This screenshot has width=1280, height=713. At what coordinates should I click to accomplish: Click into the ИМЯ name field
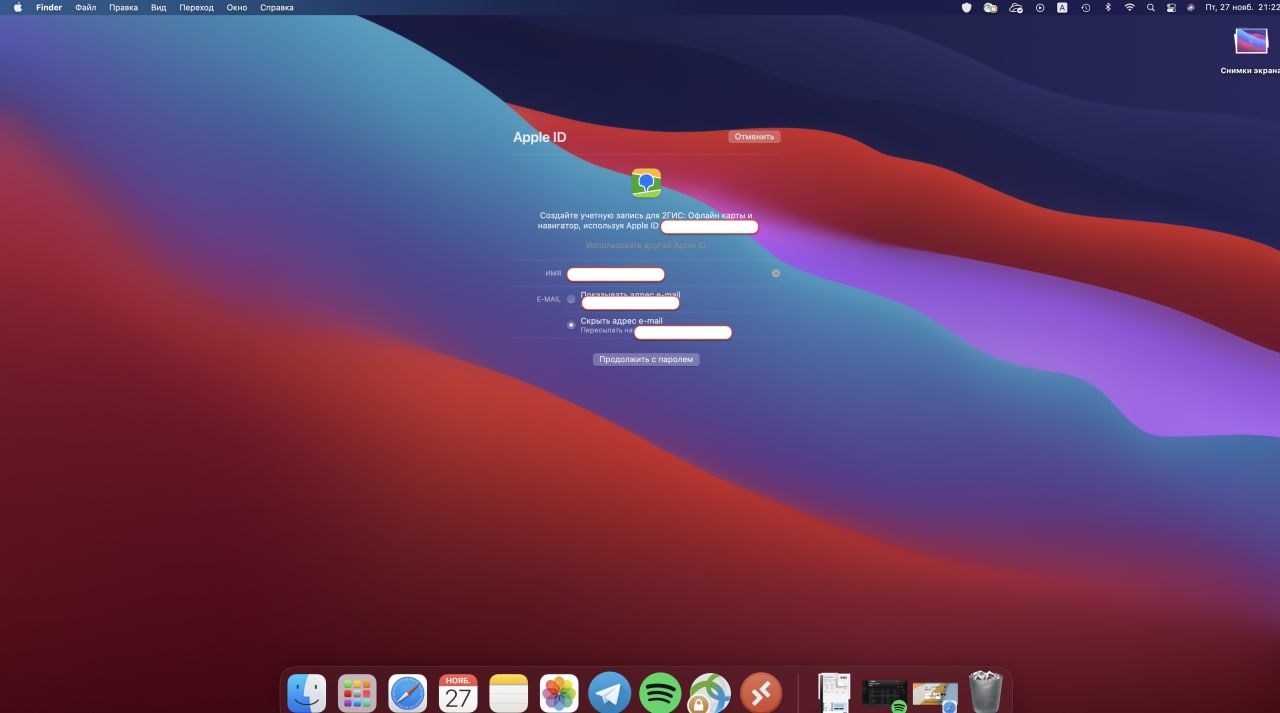pyautogui.click(x=615, y=274)
